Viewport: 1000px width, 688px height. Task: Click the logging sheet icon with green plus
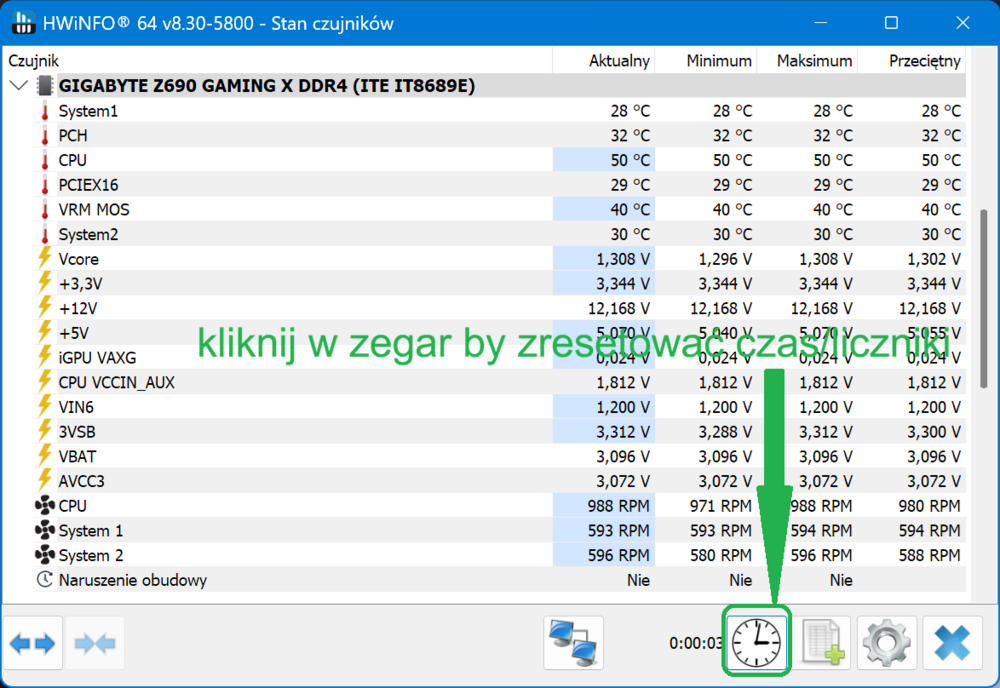(x=823, y=642)
